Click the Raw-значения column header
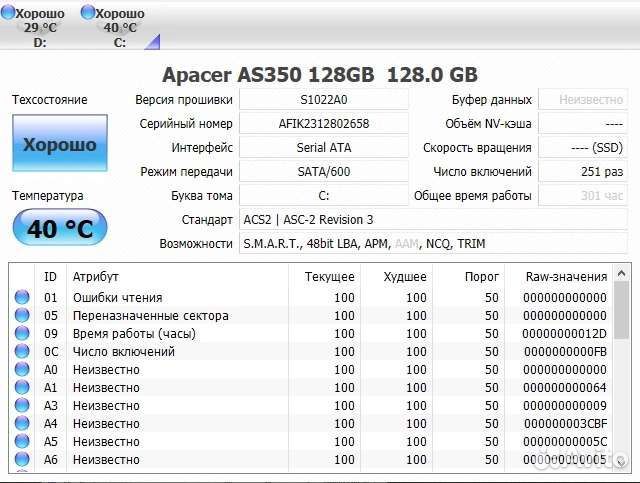 coord(566,277)
